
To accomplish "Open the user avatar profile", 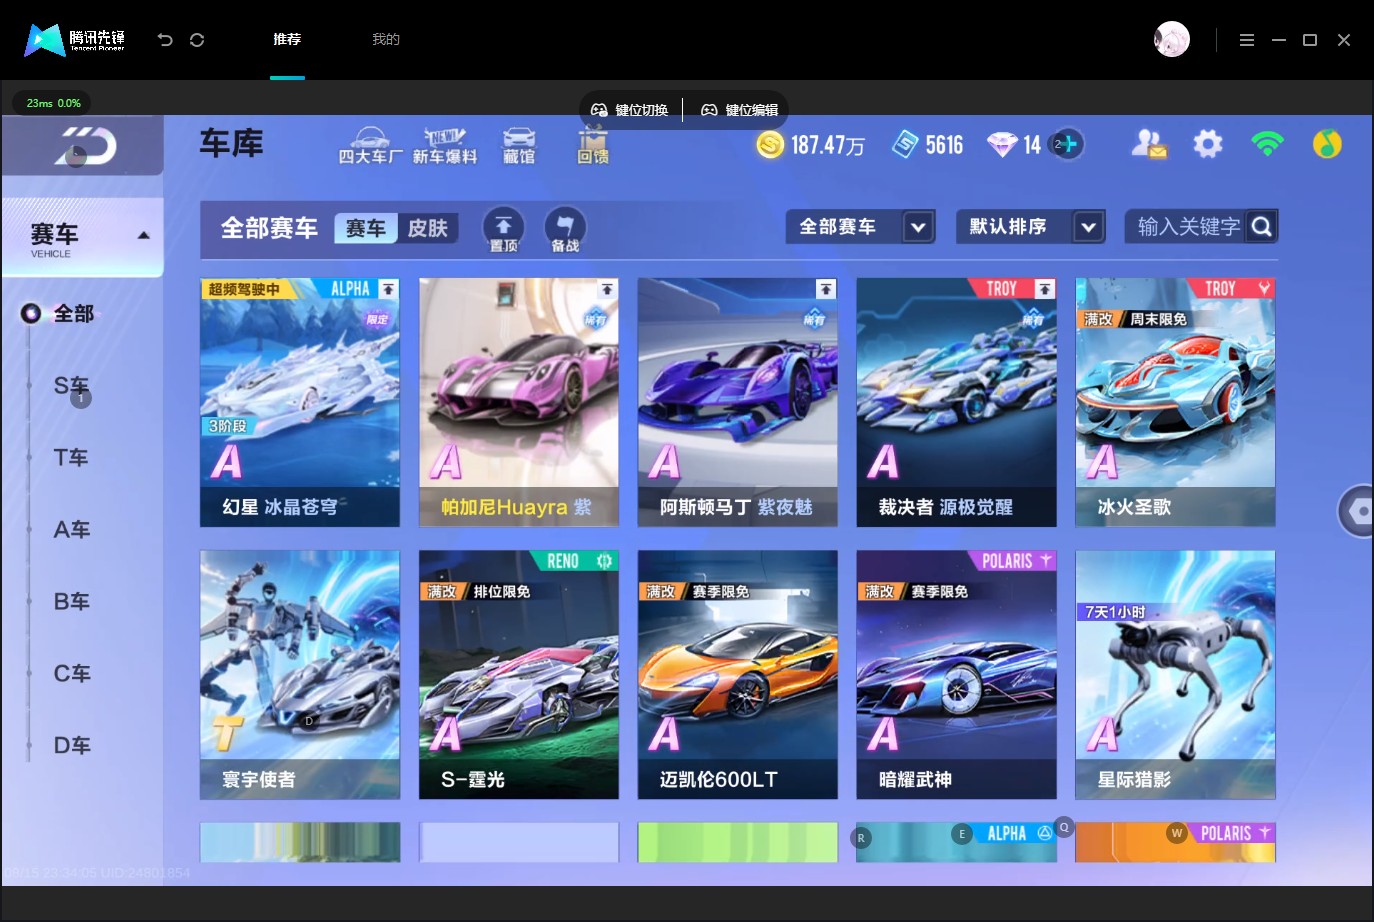I will point(1172,40).
